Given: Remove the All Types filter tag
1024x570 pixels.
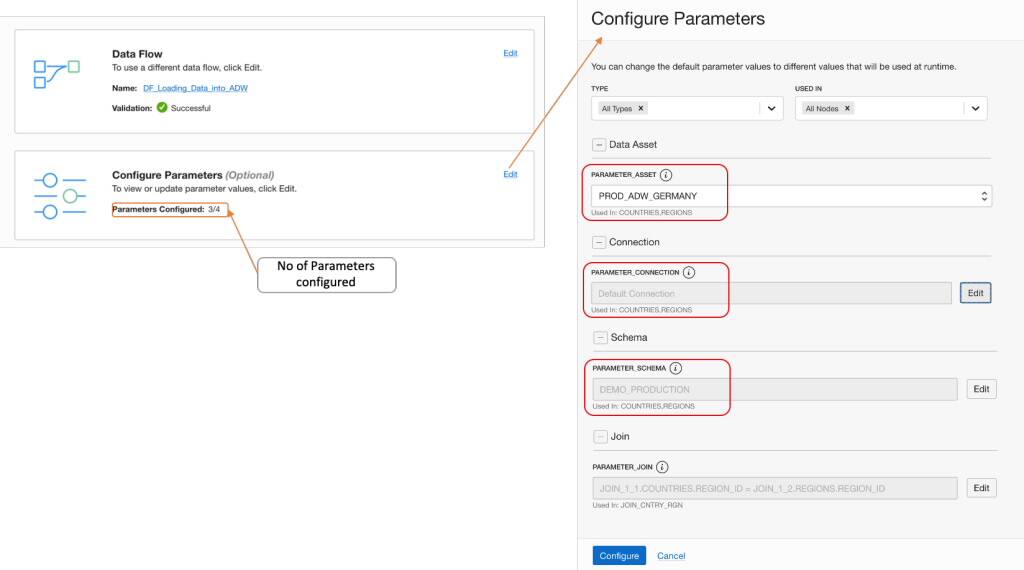Looking at the screenshot, I should [641, 108].
